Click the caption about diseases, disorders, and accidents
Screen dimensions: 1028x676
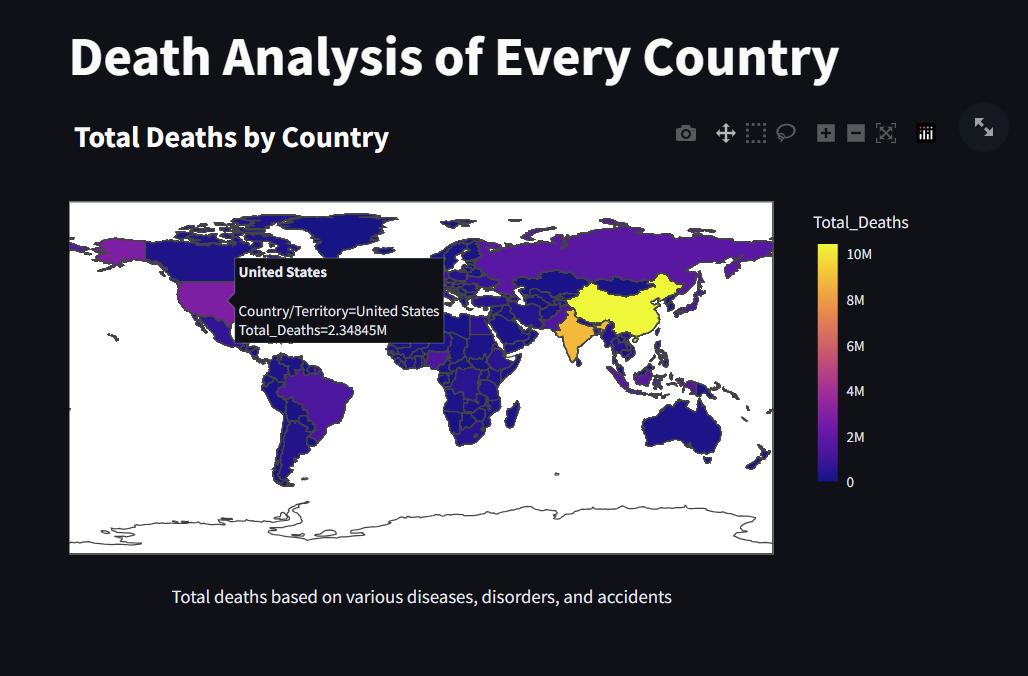pyautogui.click(x=422, y=597)
